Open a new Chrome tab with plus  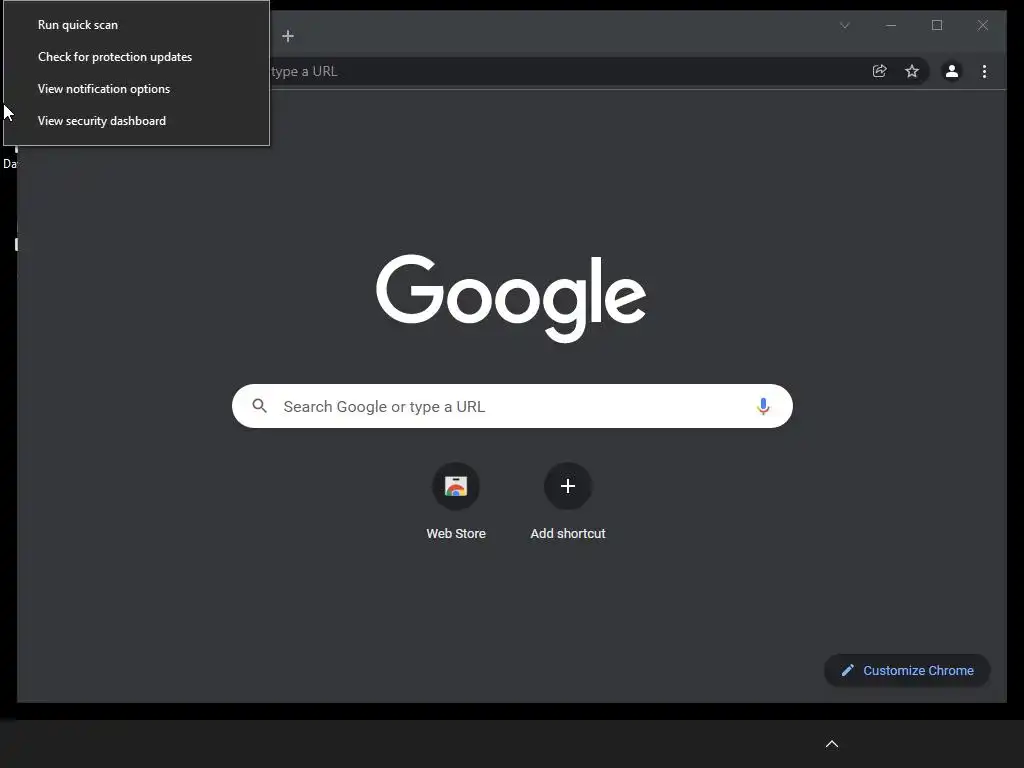coord(288,36)
